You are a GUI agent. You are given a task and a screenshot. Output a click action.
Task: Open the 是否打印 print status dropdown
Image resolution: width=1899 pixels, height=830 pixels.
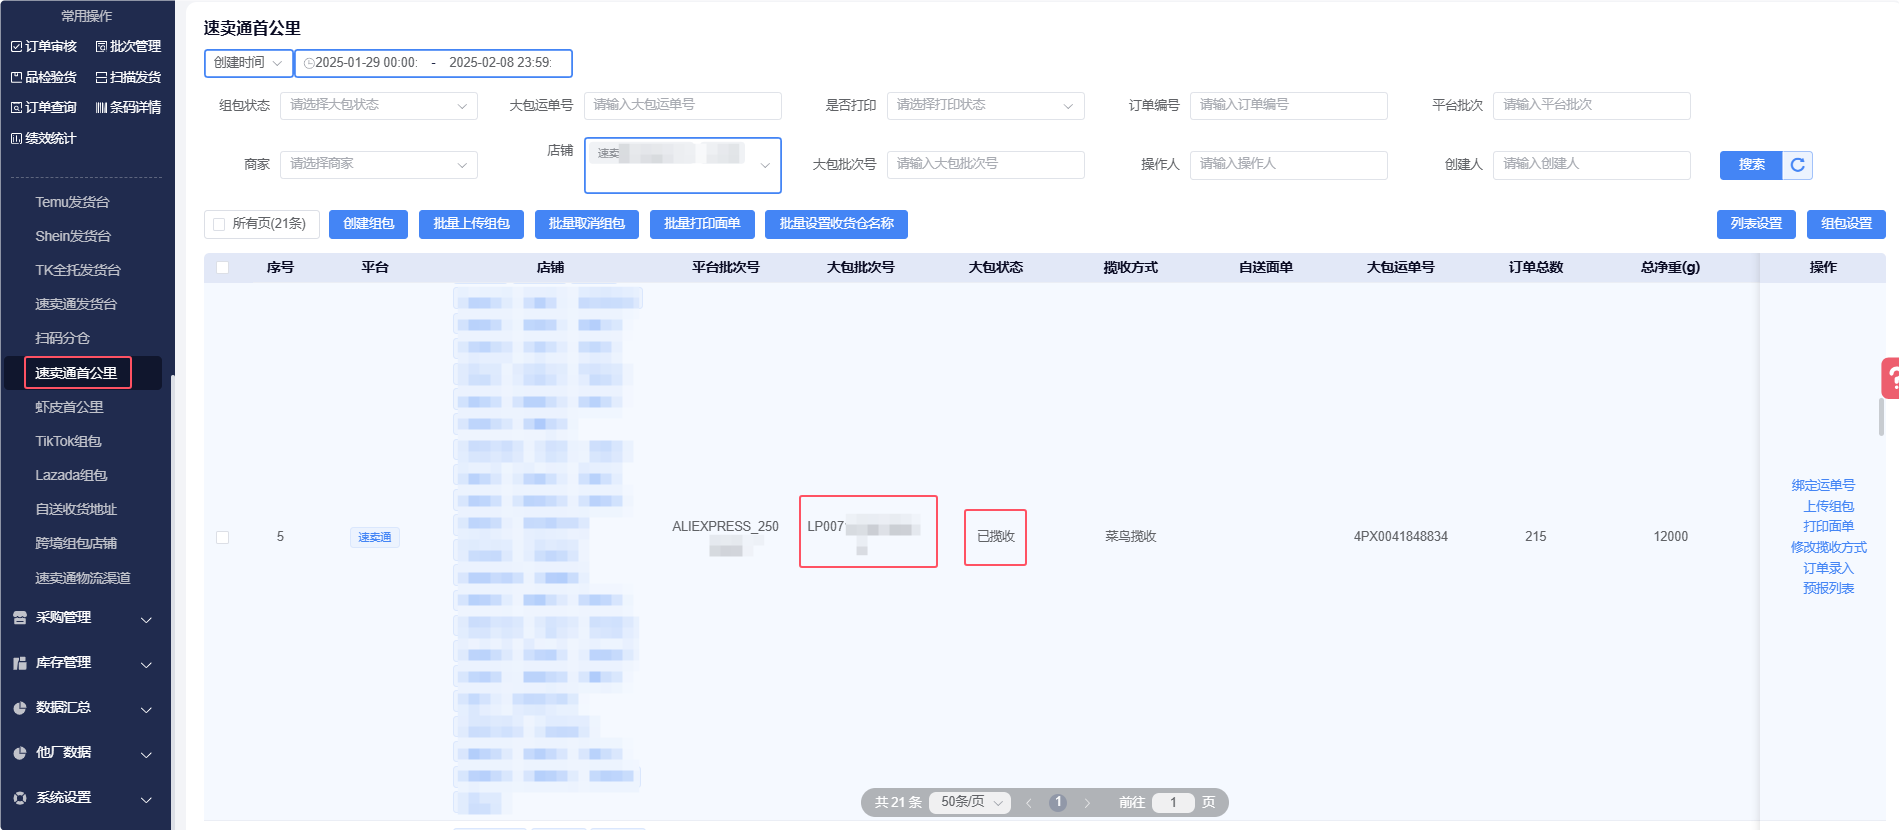[986, 105]
